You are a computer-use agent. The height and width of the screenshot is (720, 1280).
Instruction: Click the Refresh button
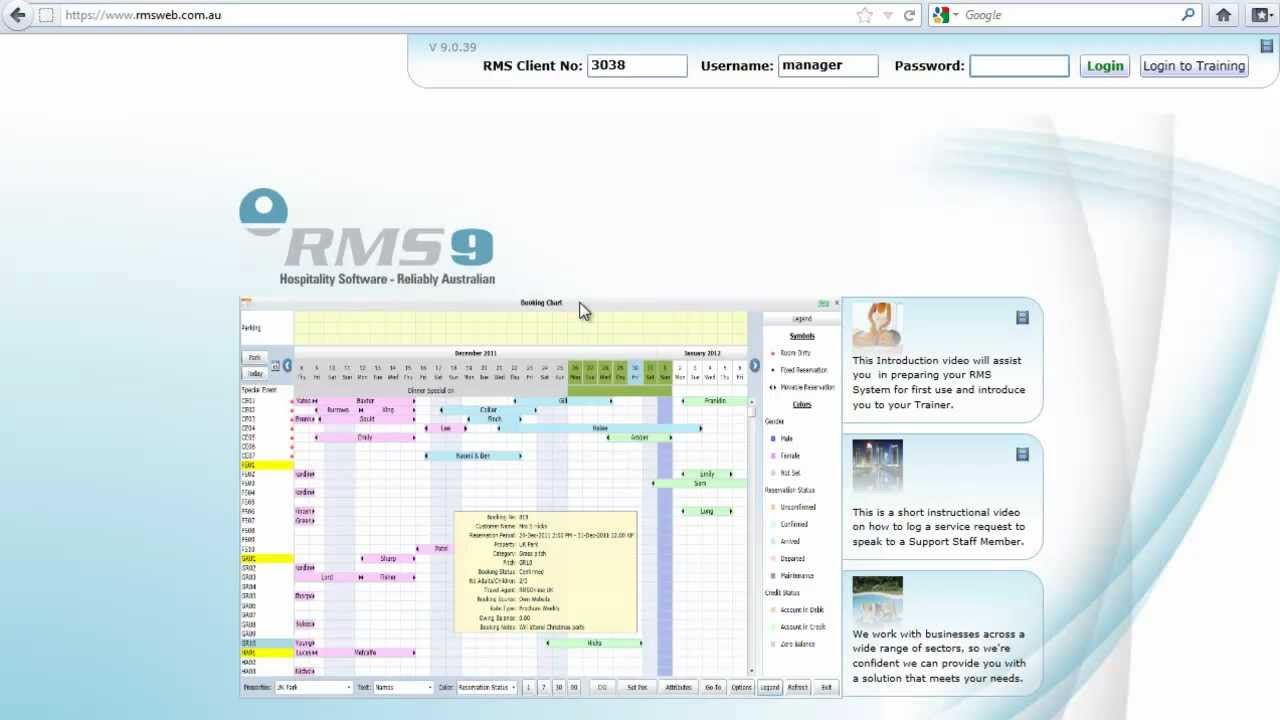coord(797,687)
